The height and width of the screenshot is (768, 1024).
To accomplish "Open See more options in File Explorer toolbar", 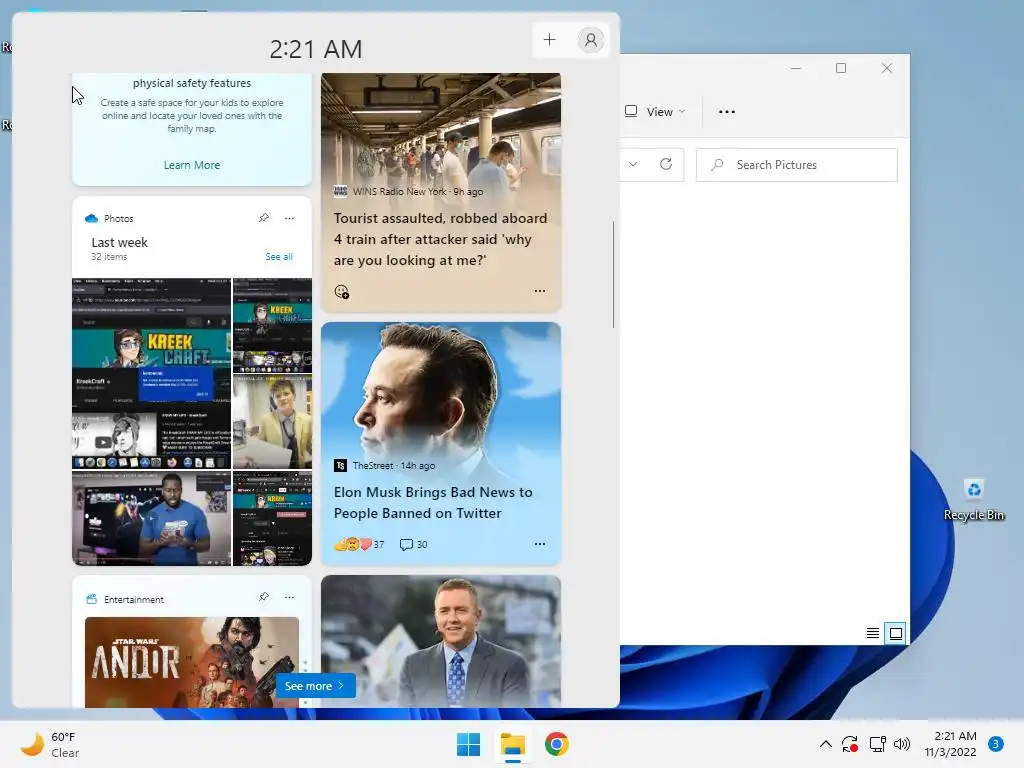I will [x=726, y=112].
